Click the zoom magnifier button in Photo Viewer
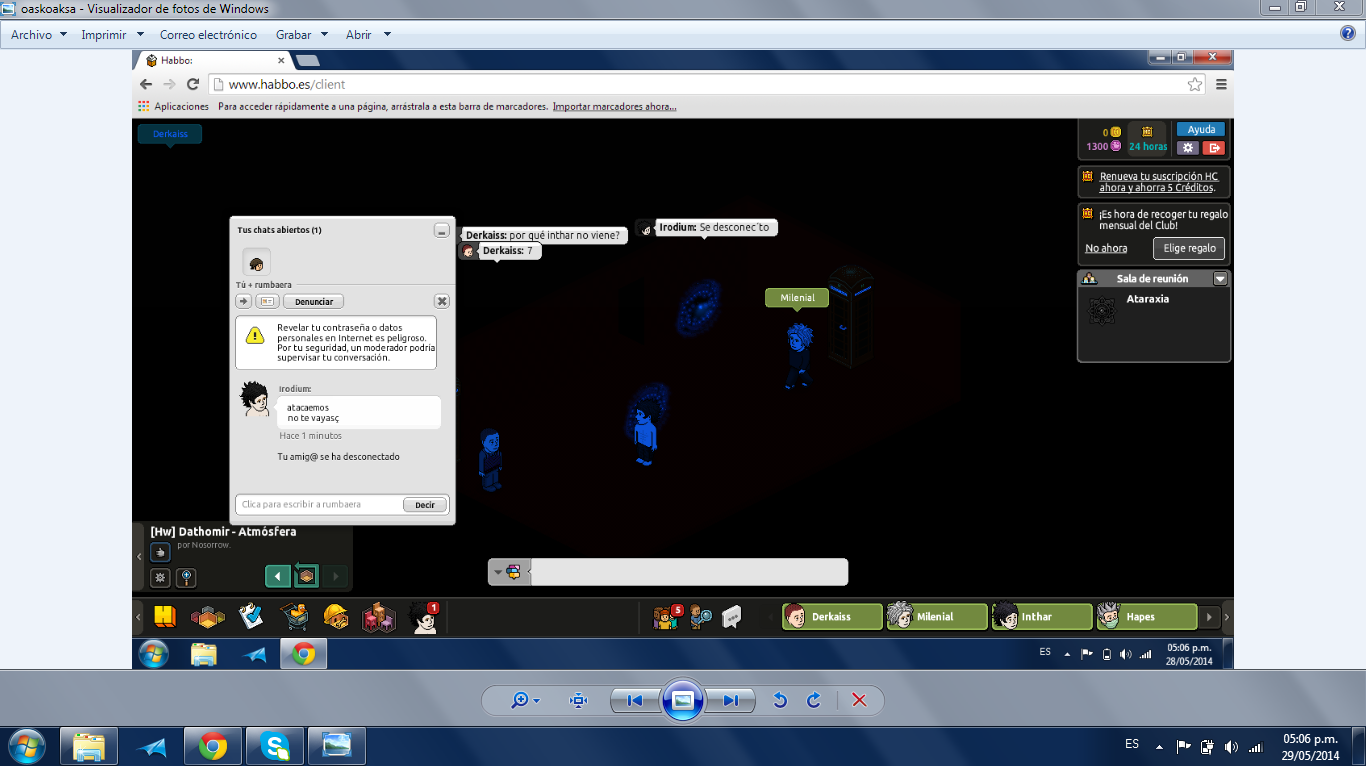 [525, 700]
